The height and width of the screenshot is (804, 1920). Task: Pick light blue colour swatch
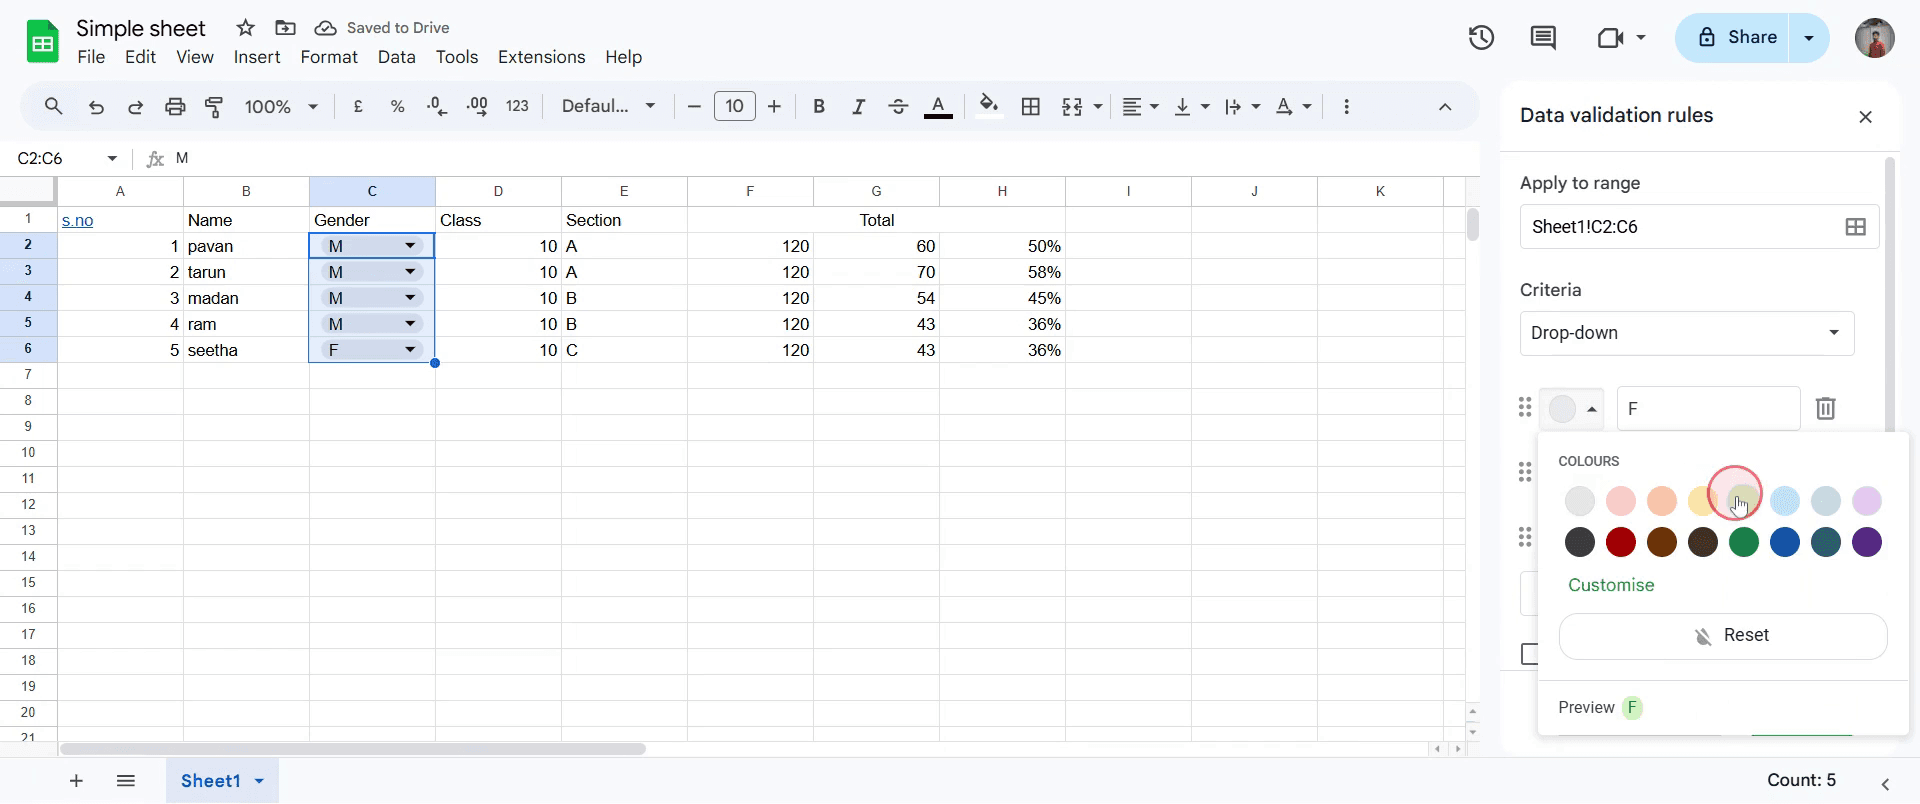click(1785, 500)
